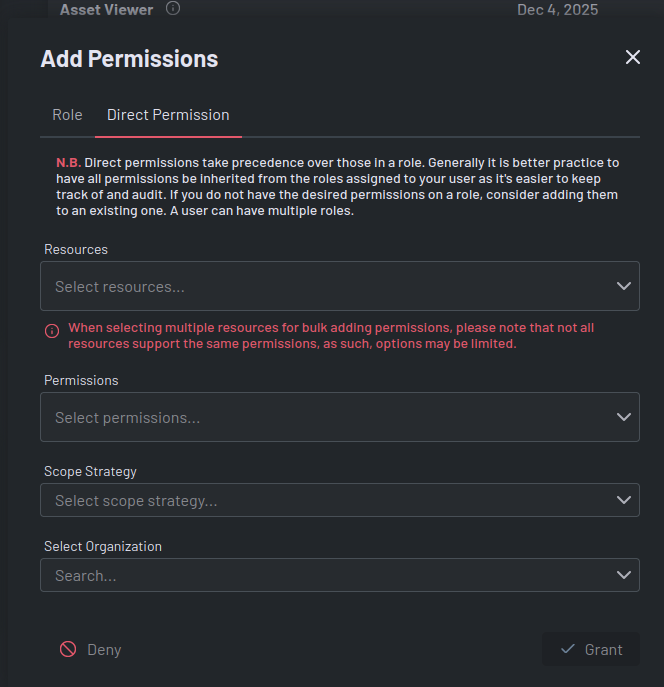Click the checkmark icon beside Grant
This screenshot has height=687, width=664.
(x=568, y=649)
